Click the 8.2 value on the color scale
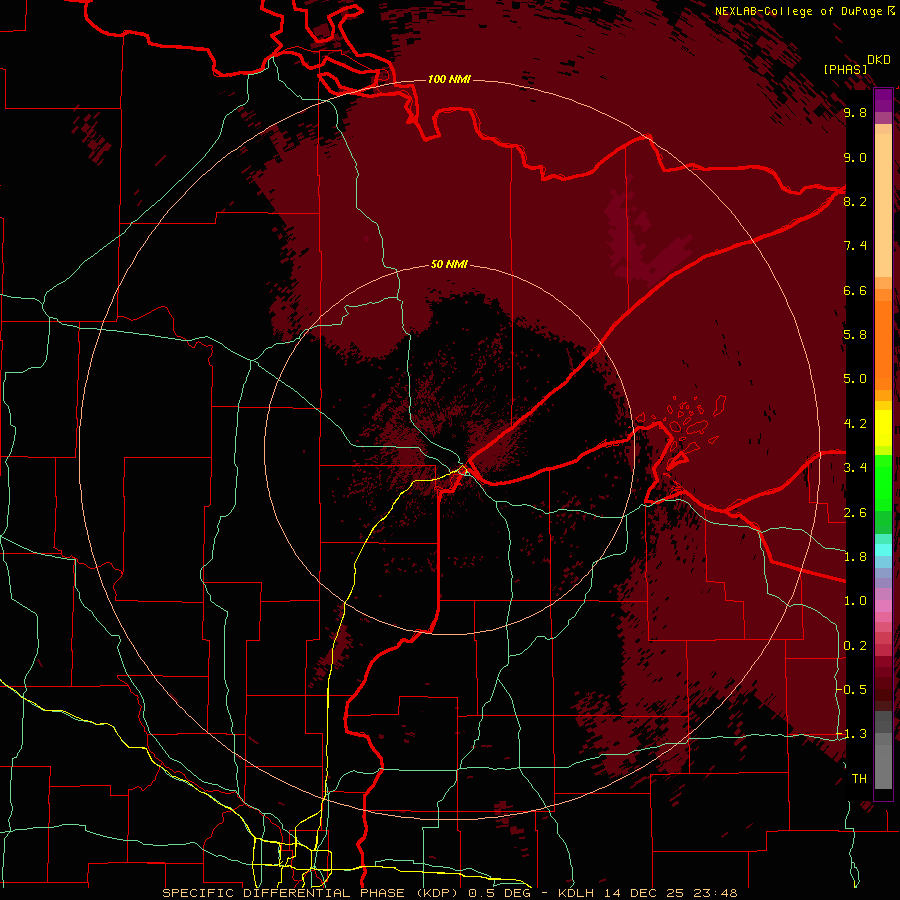 (855, 201)
